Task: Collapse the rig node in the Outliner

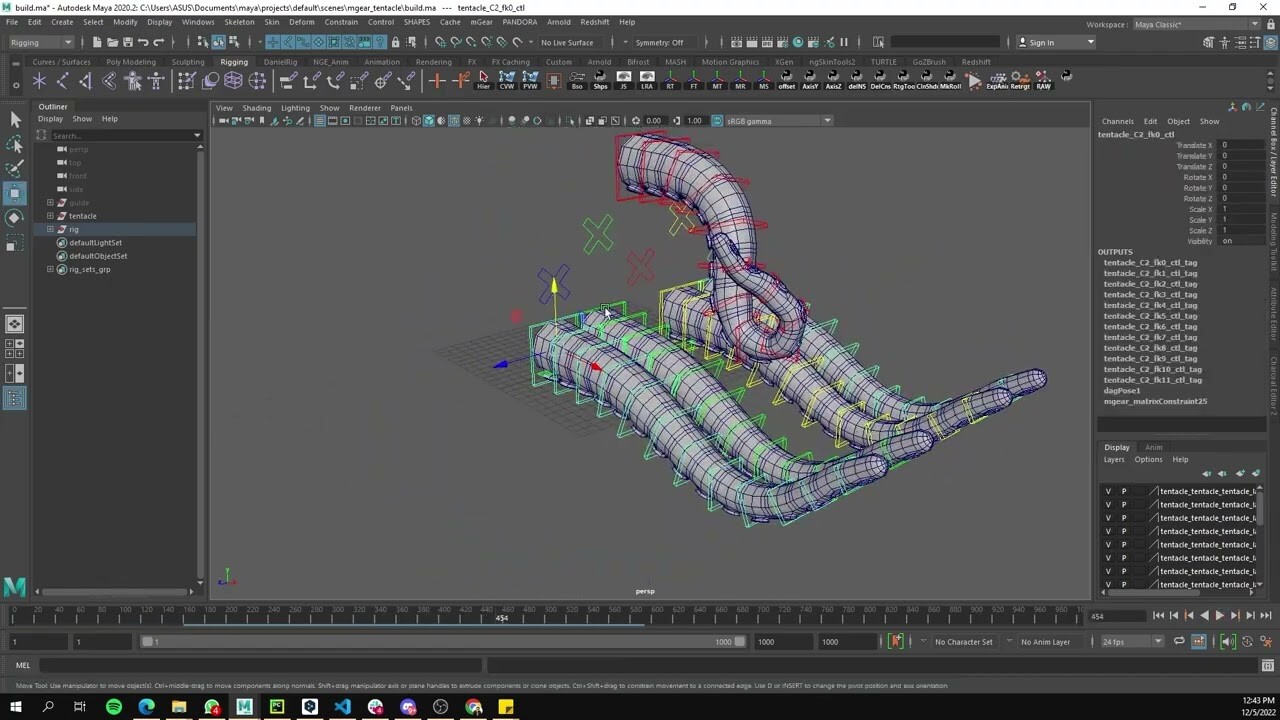Action: 50,229
